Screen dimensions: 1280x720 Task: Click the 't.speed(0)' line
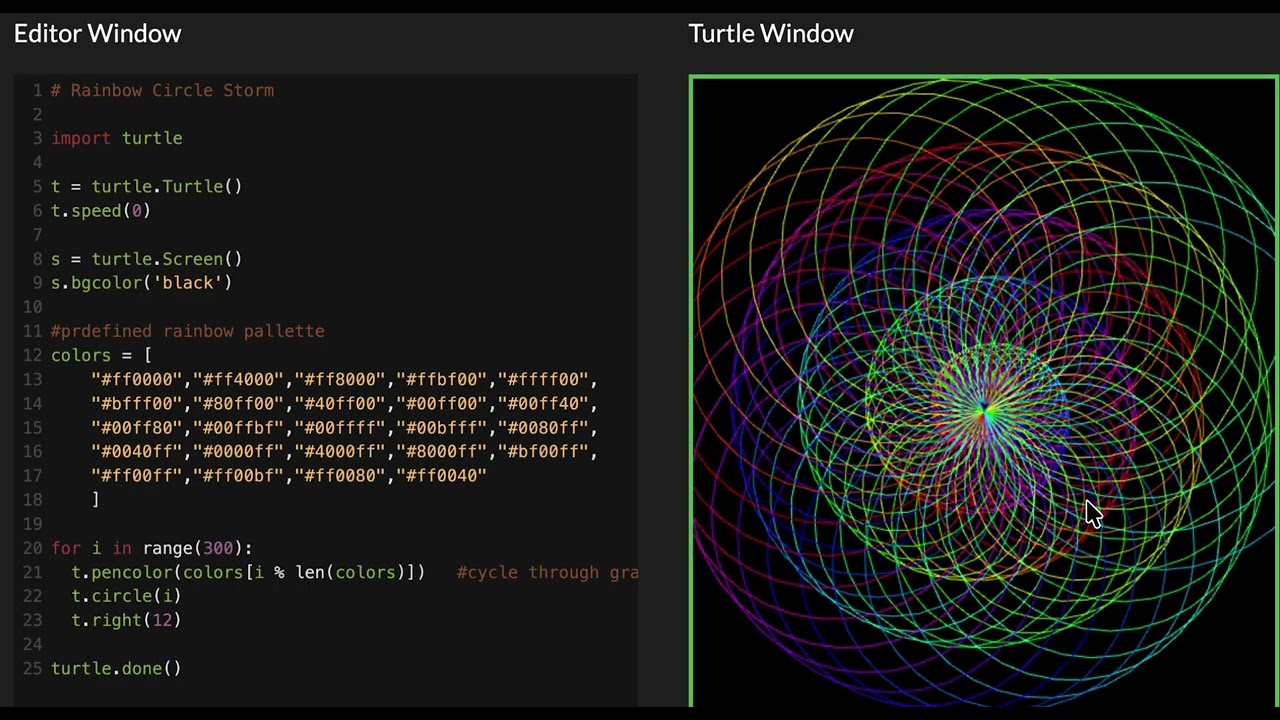tap(100, 210)
